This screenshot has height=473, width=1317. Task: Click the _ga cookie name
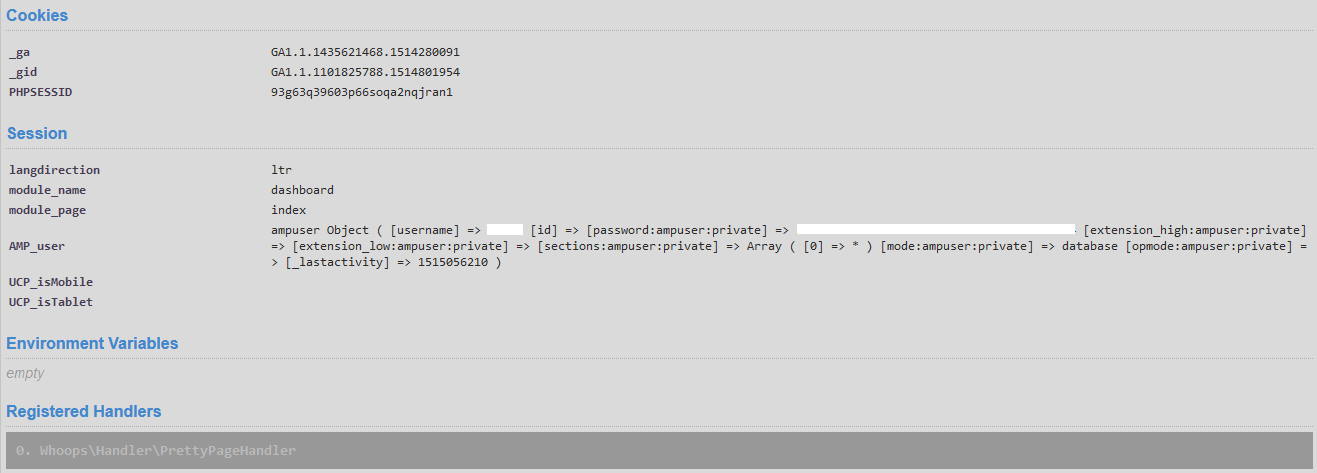pyautogui.click(x=19, y=52)
